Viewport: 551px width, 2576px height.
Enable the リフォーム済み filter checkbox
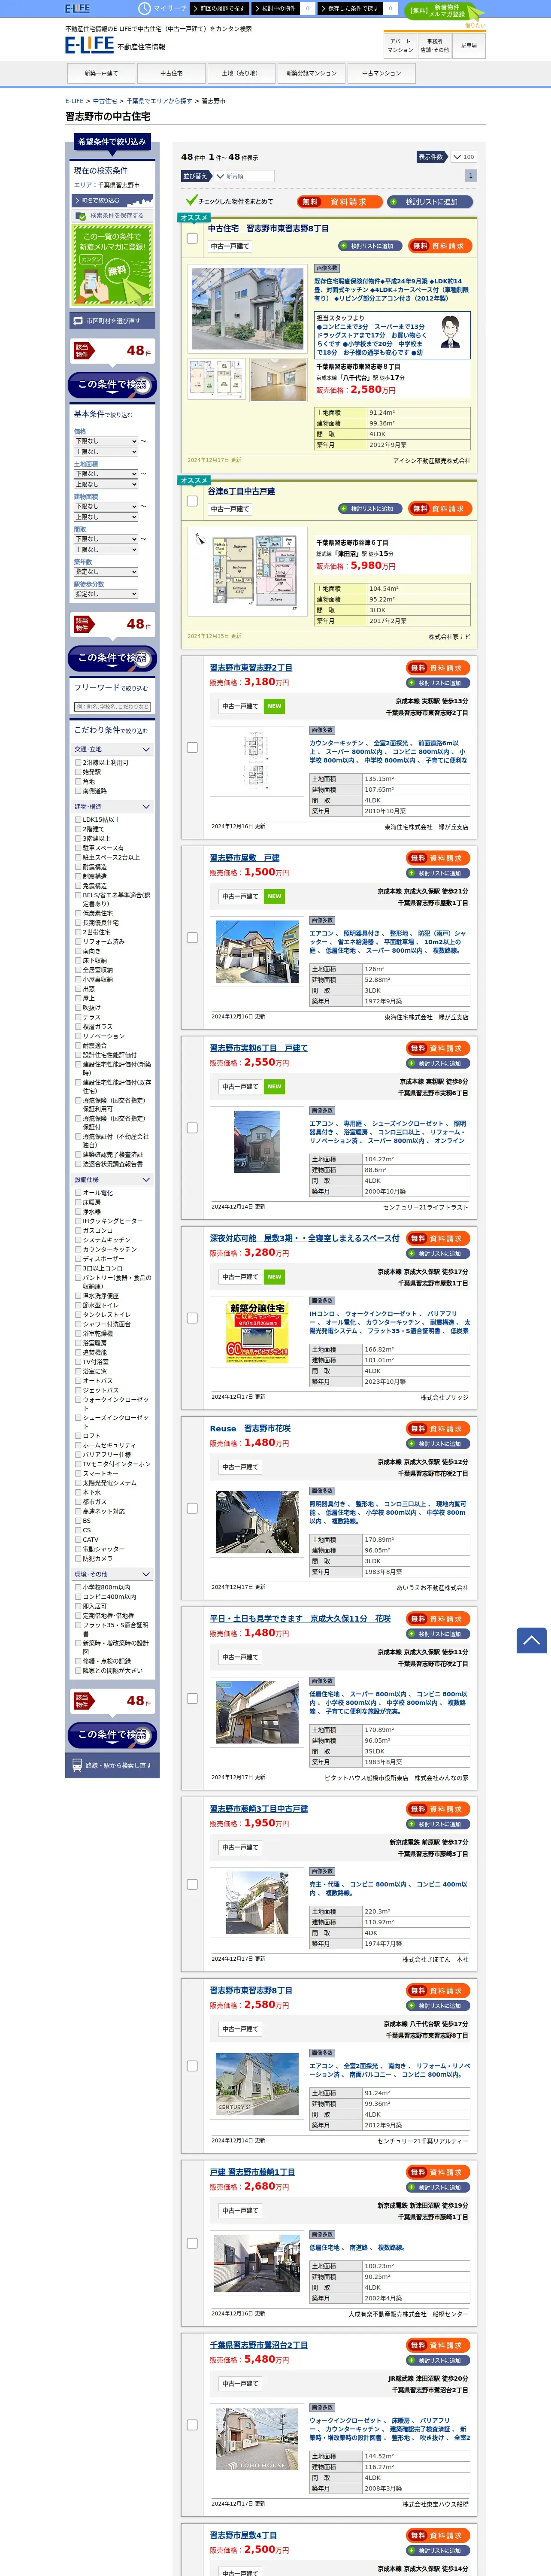78,941
